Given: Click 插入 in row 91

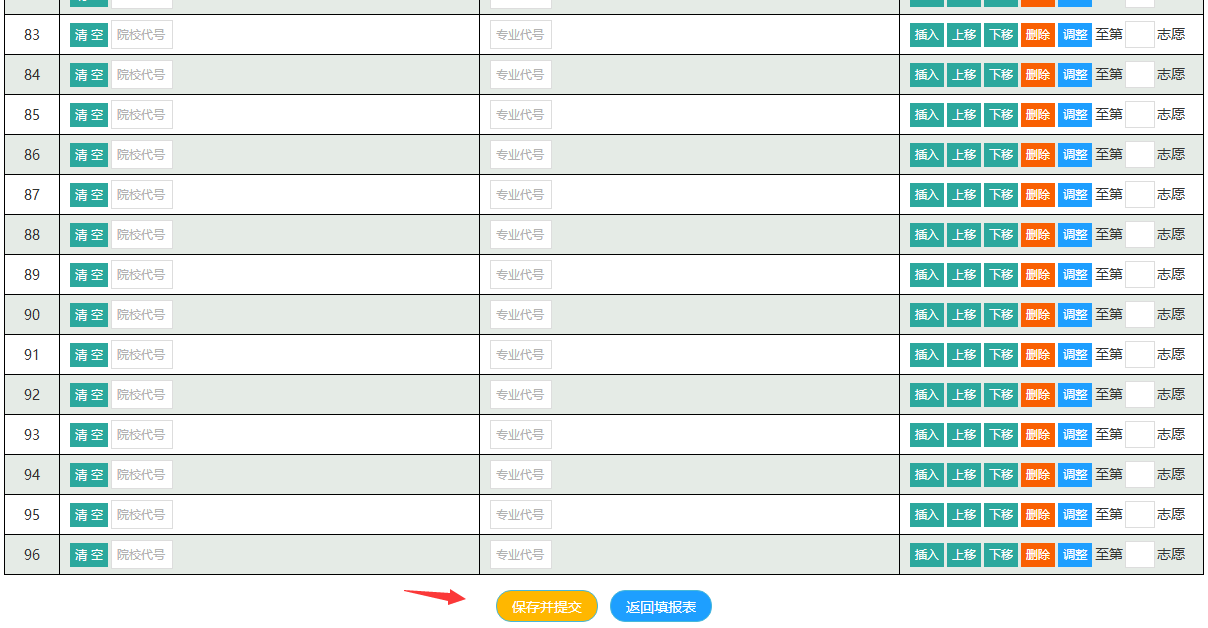Looking at the screenshot, I should 927,355.
